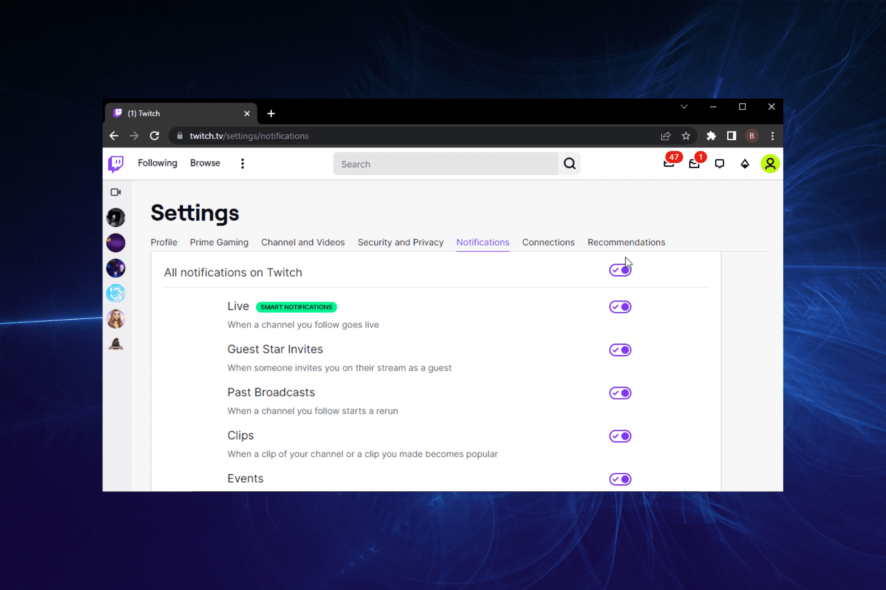This screenshot has width=886, height=590.
Task: Expand the followed channels sidebar
Action: pos(116,192)
